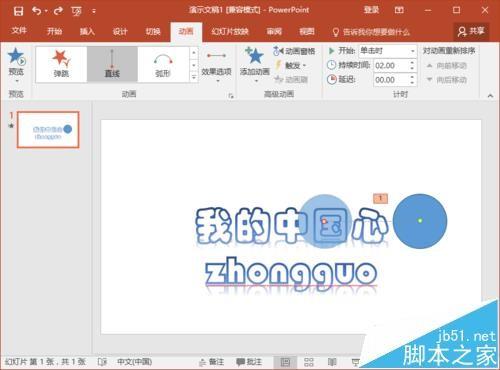Click the green motion path start point
Image resolution: width=500 pixels, height=370 pixels.
pos(420,220)
